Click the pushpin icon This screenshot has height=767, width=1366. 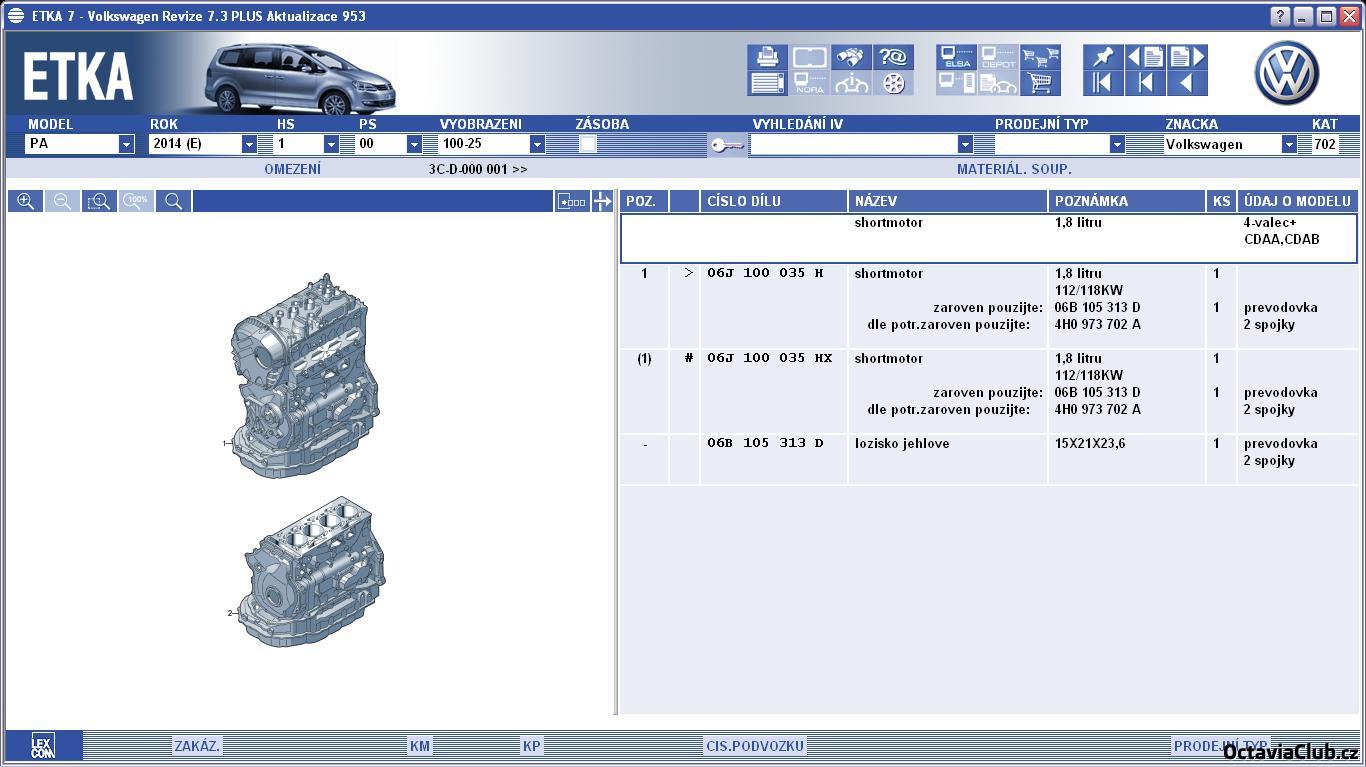pos(1103,57)
